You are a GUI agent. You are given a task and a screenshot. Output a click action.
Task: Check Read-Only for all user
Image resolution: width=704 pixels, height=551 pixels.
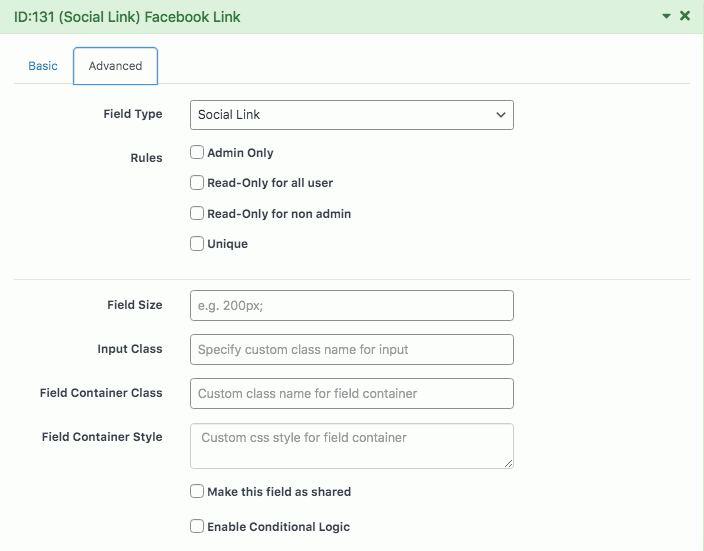point(197,183)
